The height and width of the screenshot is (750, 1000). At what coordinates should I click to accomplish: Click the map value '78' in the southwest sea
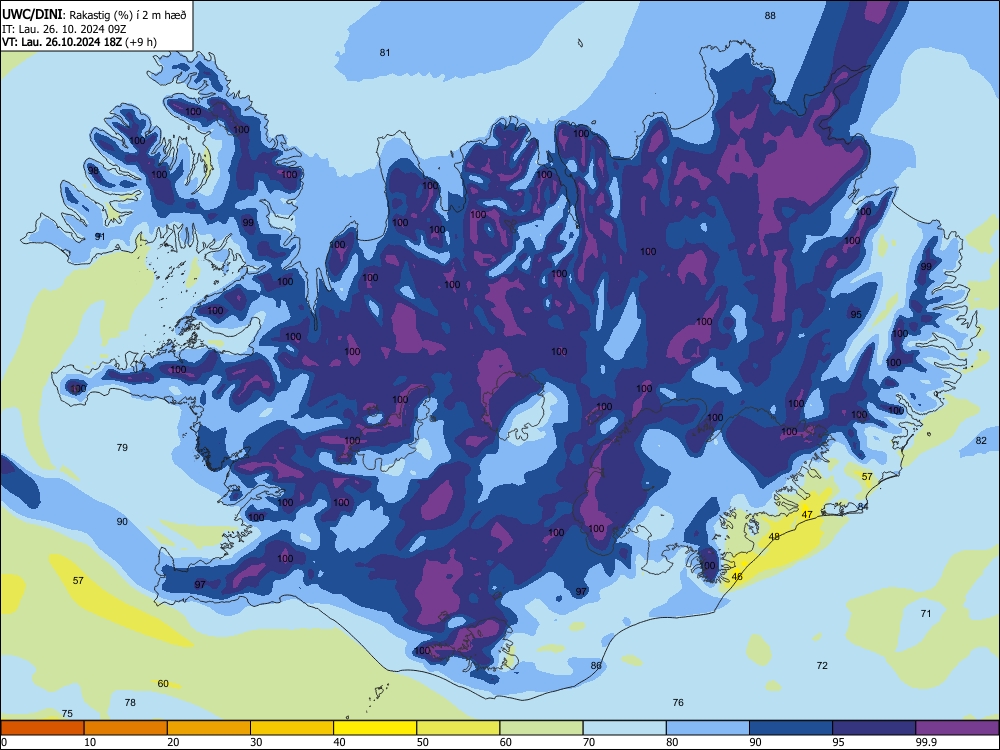tap(130, 702)
